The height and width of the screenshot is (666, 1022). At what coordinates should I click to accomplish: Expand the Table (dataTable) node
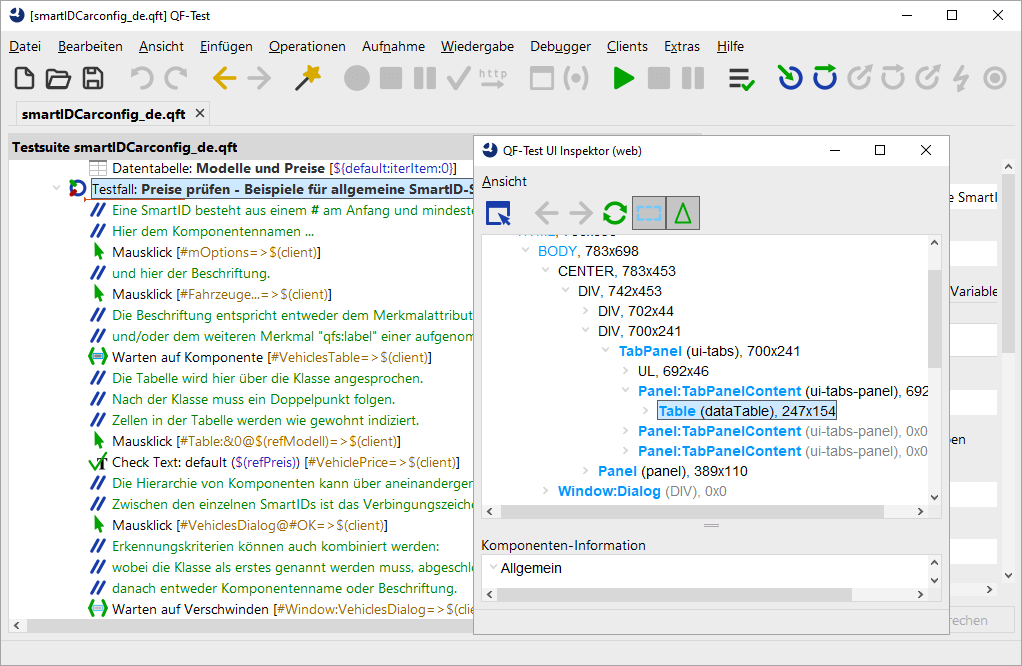(x=645, y=411)
